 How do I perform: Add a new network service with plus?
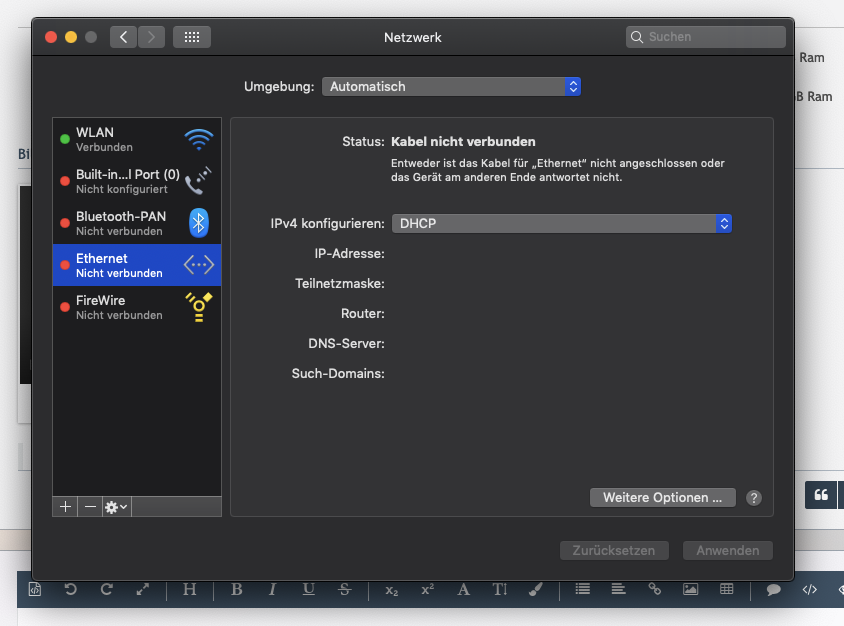pos(65,507)
